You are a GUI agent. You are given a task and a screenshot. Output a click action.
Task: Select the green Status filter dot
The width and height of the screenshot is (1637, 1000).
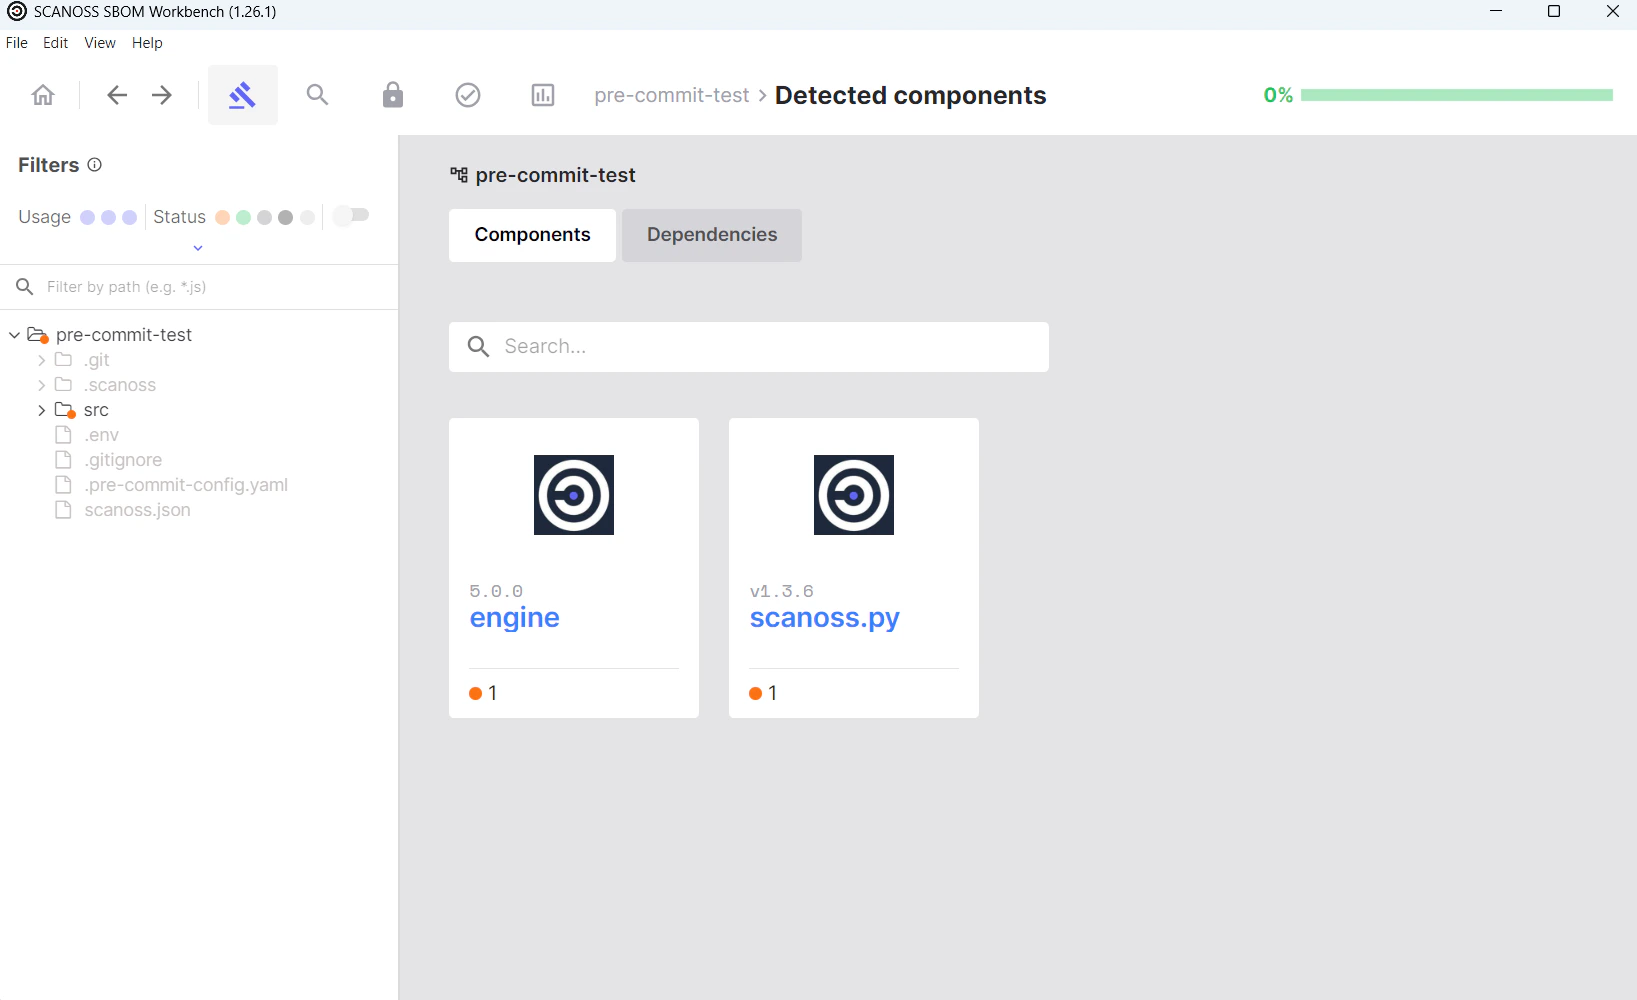coord(243,217)
